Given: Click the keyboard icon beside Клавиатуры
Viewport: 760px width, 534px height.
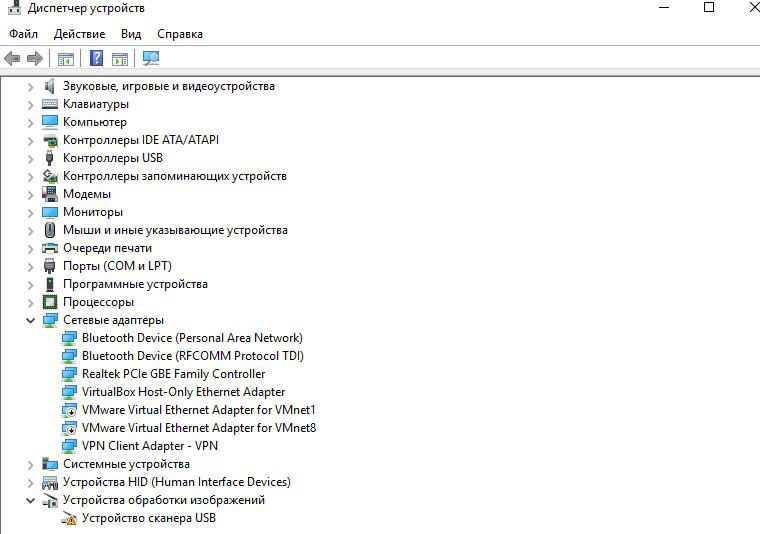Looking at the screenshot, I should click(x=49, y=104).
